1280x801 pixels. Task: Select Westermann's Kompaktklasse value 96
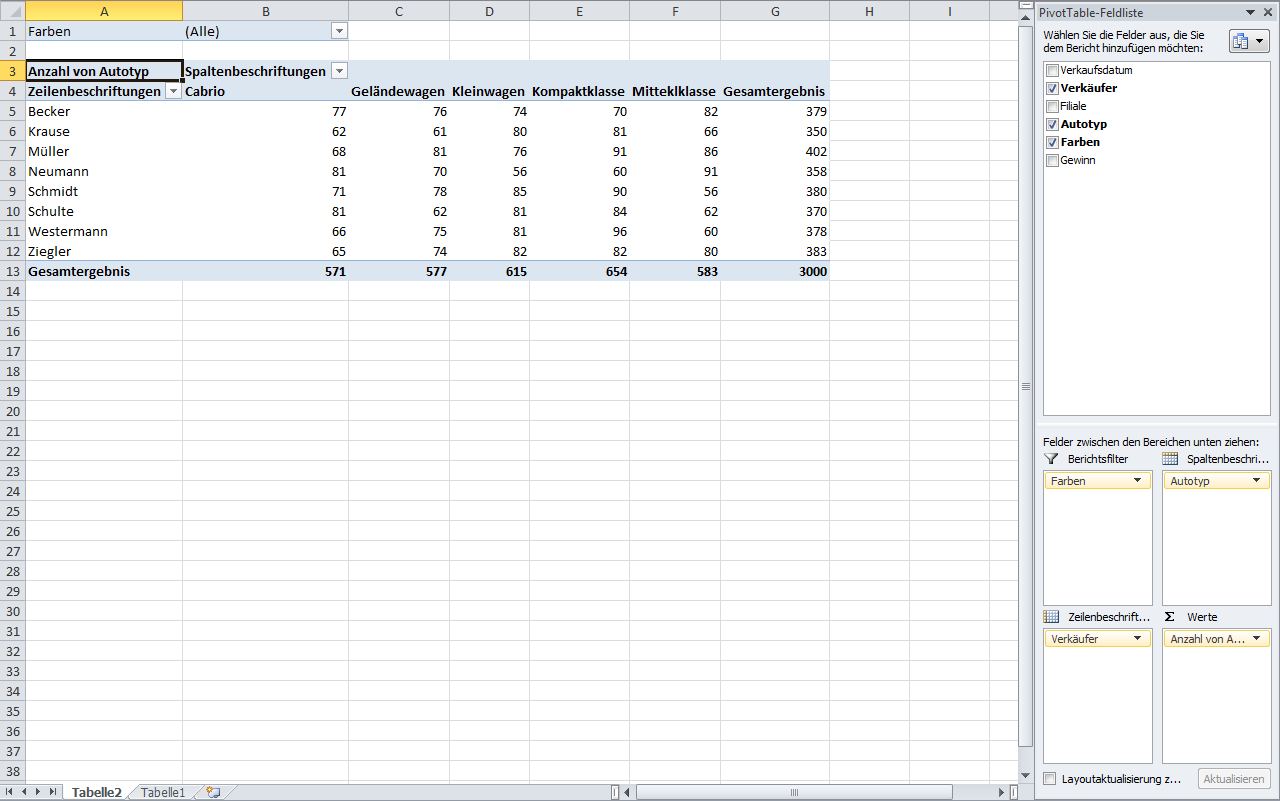580,231
